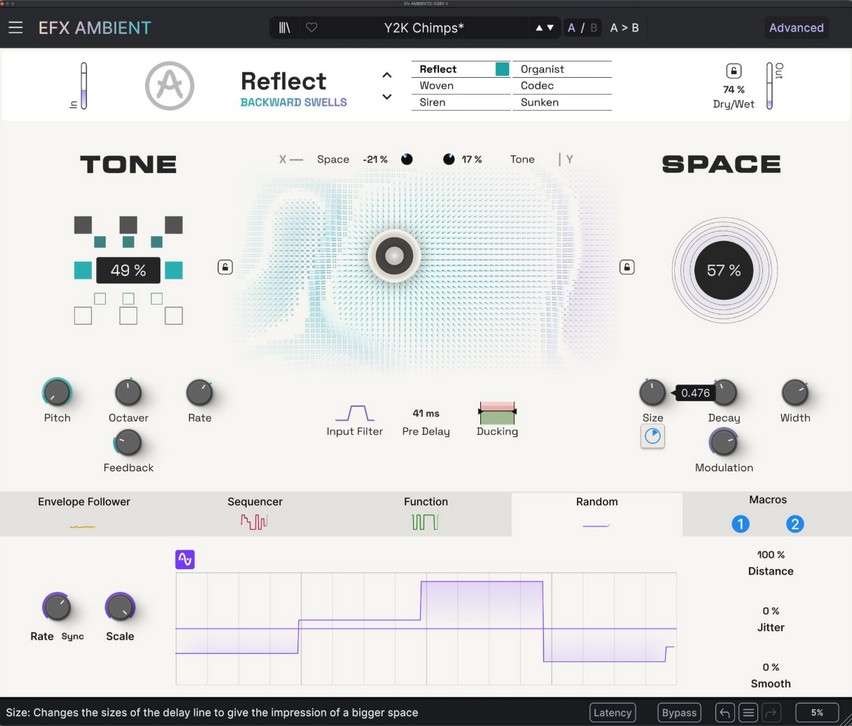Click the Advanced button
The image size is (852, 726).
pyautogui.click(x=796, y=28)
